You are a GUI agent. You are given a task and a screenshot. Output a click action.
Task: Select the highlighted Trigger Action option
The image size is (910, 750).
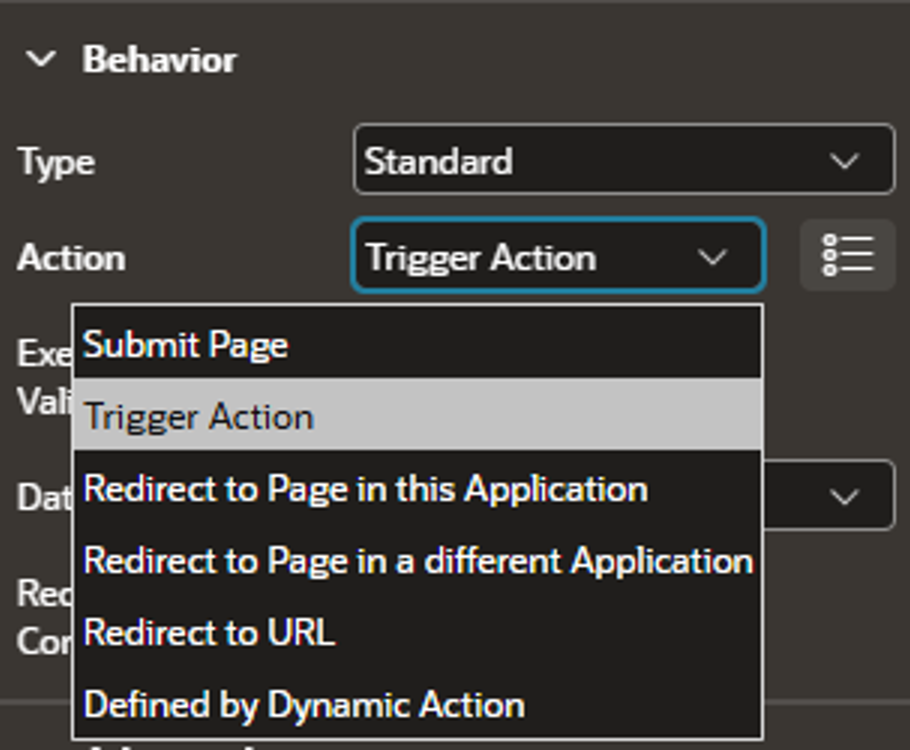417,416
